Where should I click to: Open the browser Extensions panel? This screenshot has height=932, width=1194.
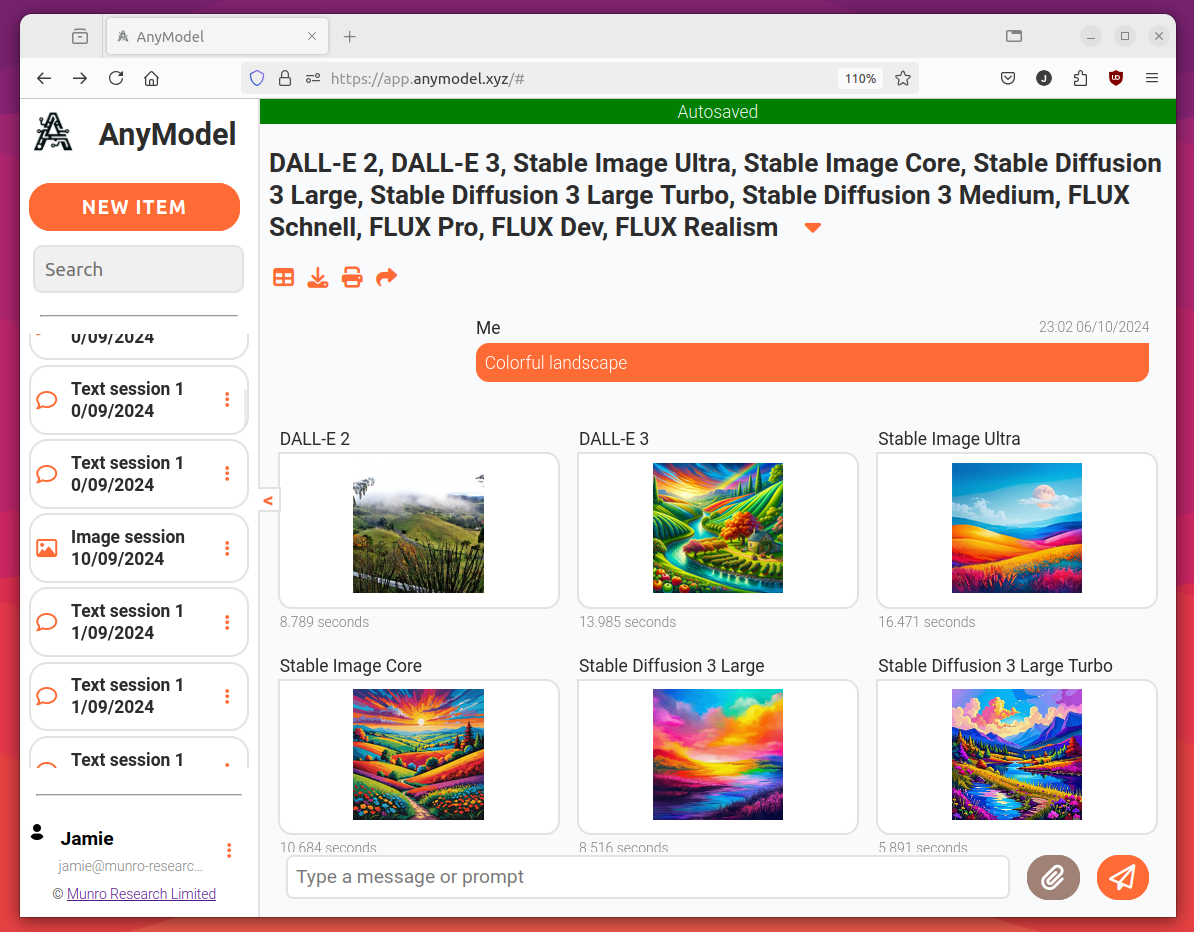(x=1080, y=78)
